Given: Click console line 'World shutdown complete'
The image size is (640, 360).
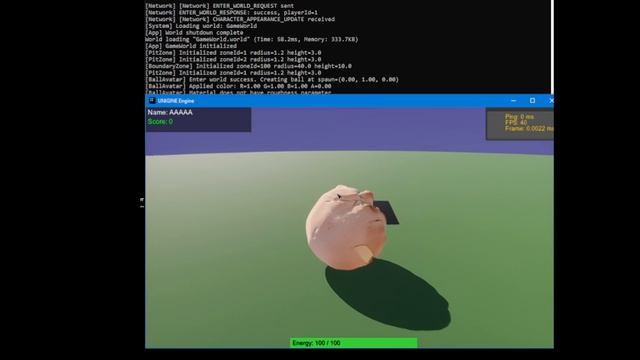Looking at the screenshot, I should (194, 33).
